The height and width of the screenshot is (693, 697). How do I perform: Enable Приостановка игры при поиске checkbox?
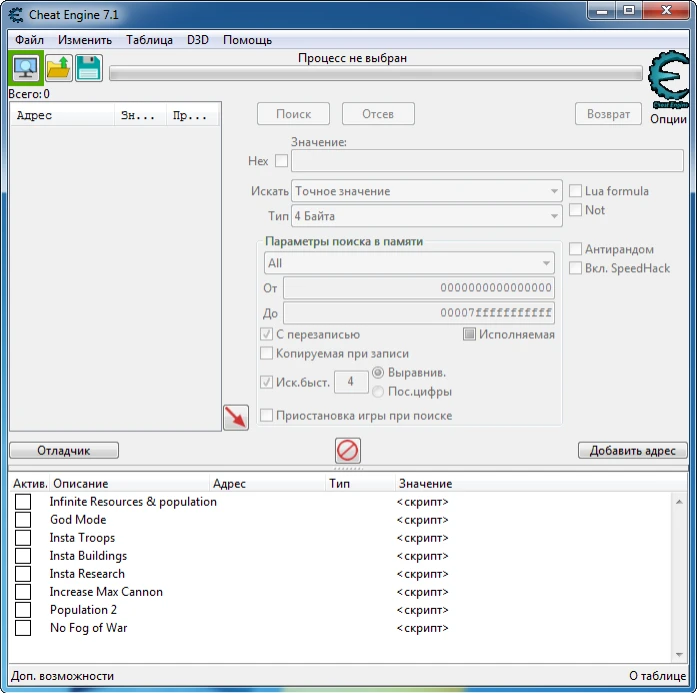[266, 416]
